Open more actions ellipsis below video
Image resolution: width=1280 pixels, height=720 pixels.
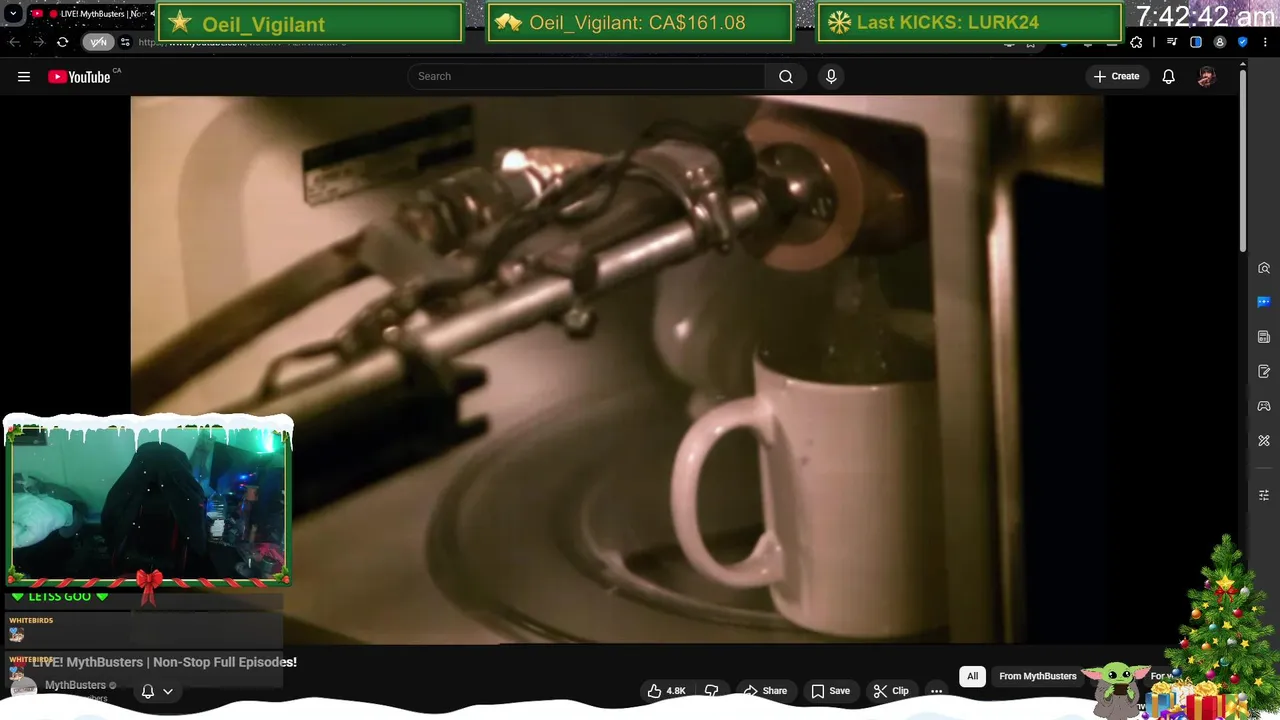point(936,691)
